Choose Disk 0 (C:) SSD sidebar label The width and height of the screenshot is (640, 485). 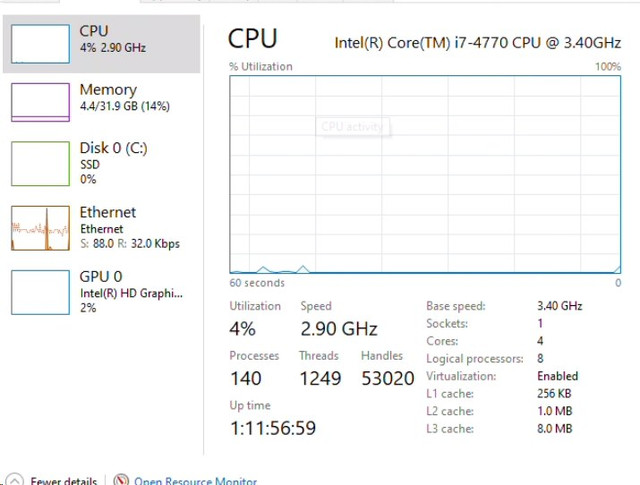113,163
